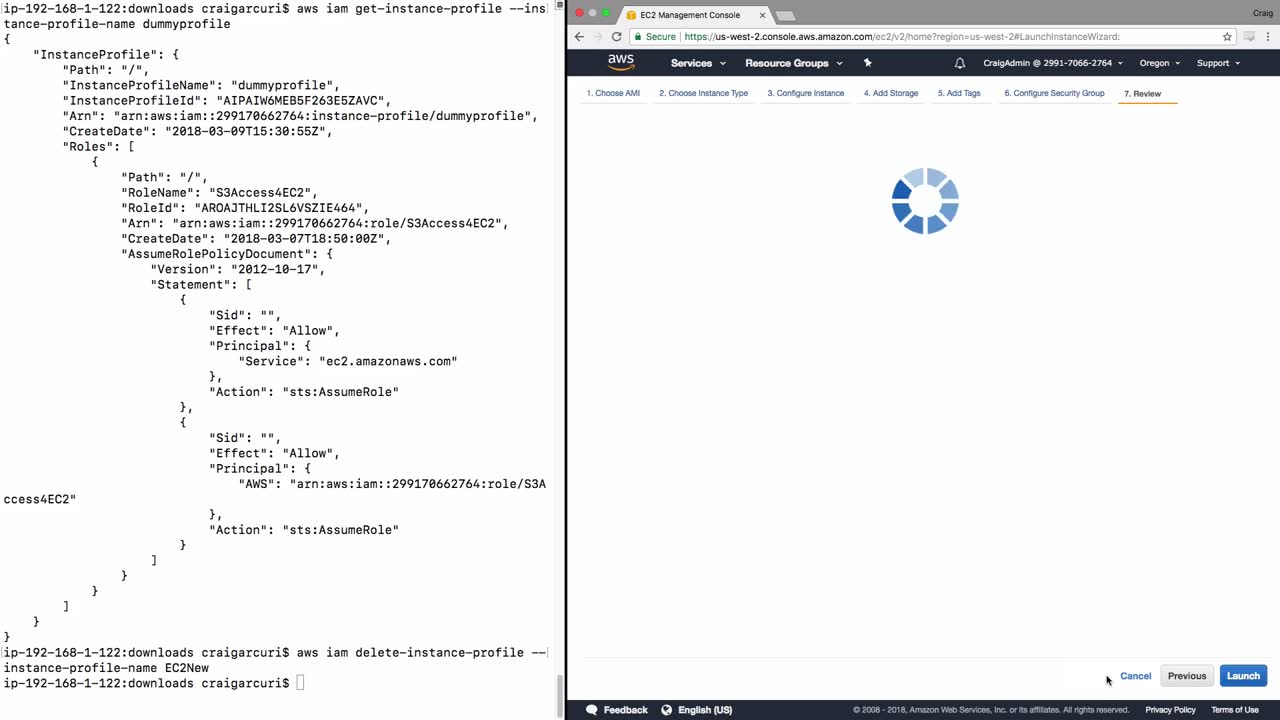Click the "aws iam get-instance-profile" command text
This screenshot has width=1280, height=720.
pyautogui.click(x=399, y=9)
